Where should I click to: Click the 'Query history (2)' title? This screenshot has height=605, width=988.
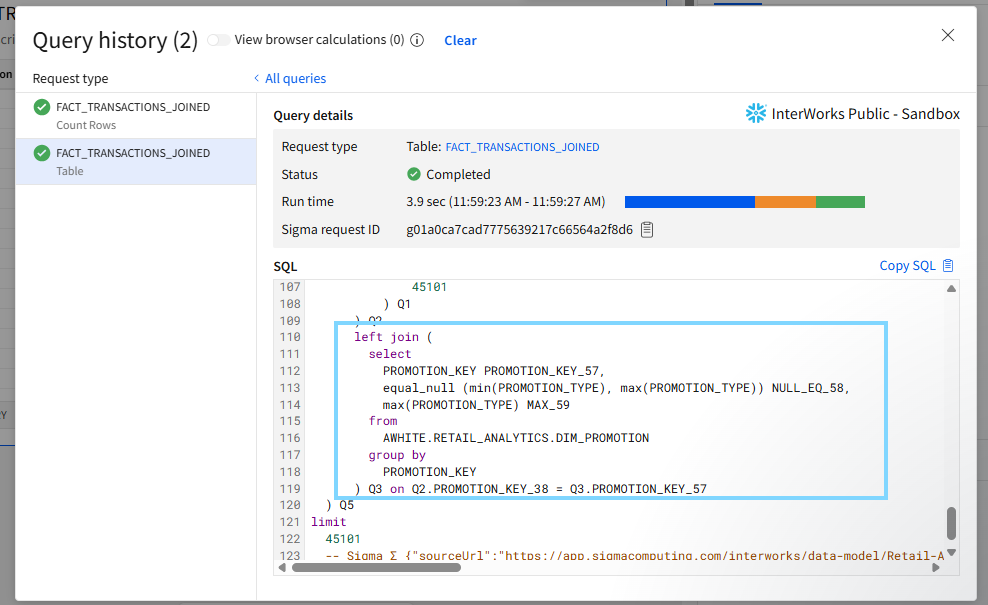click(x=115, y=40)
